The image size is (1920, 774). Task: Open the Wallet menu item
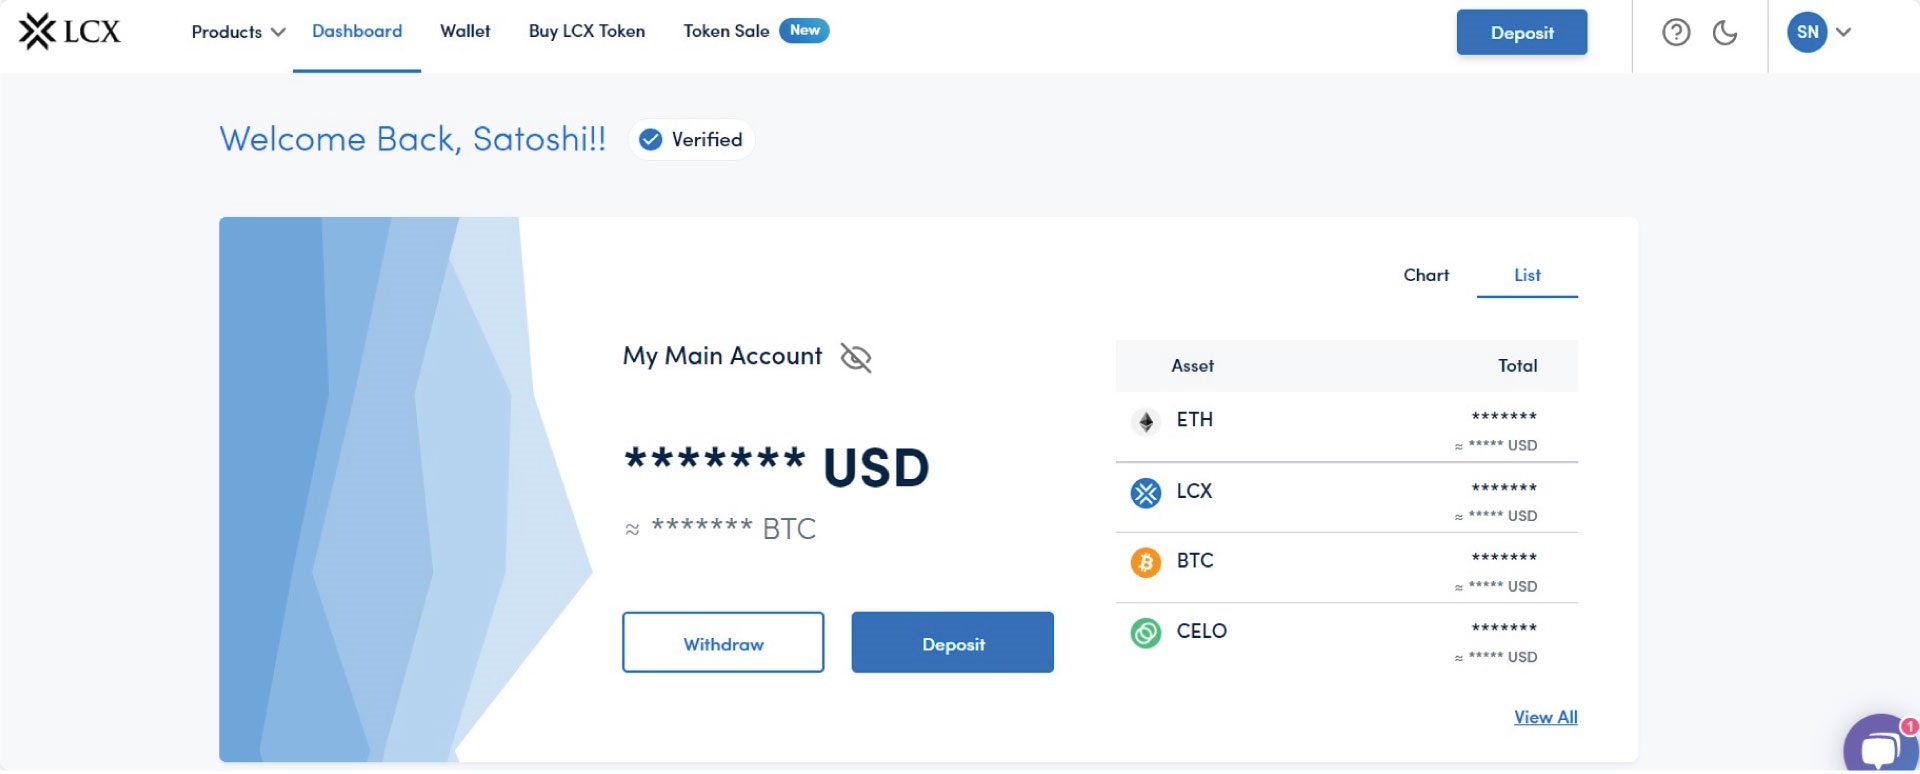pyautogui.click(x=465, y=31)
